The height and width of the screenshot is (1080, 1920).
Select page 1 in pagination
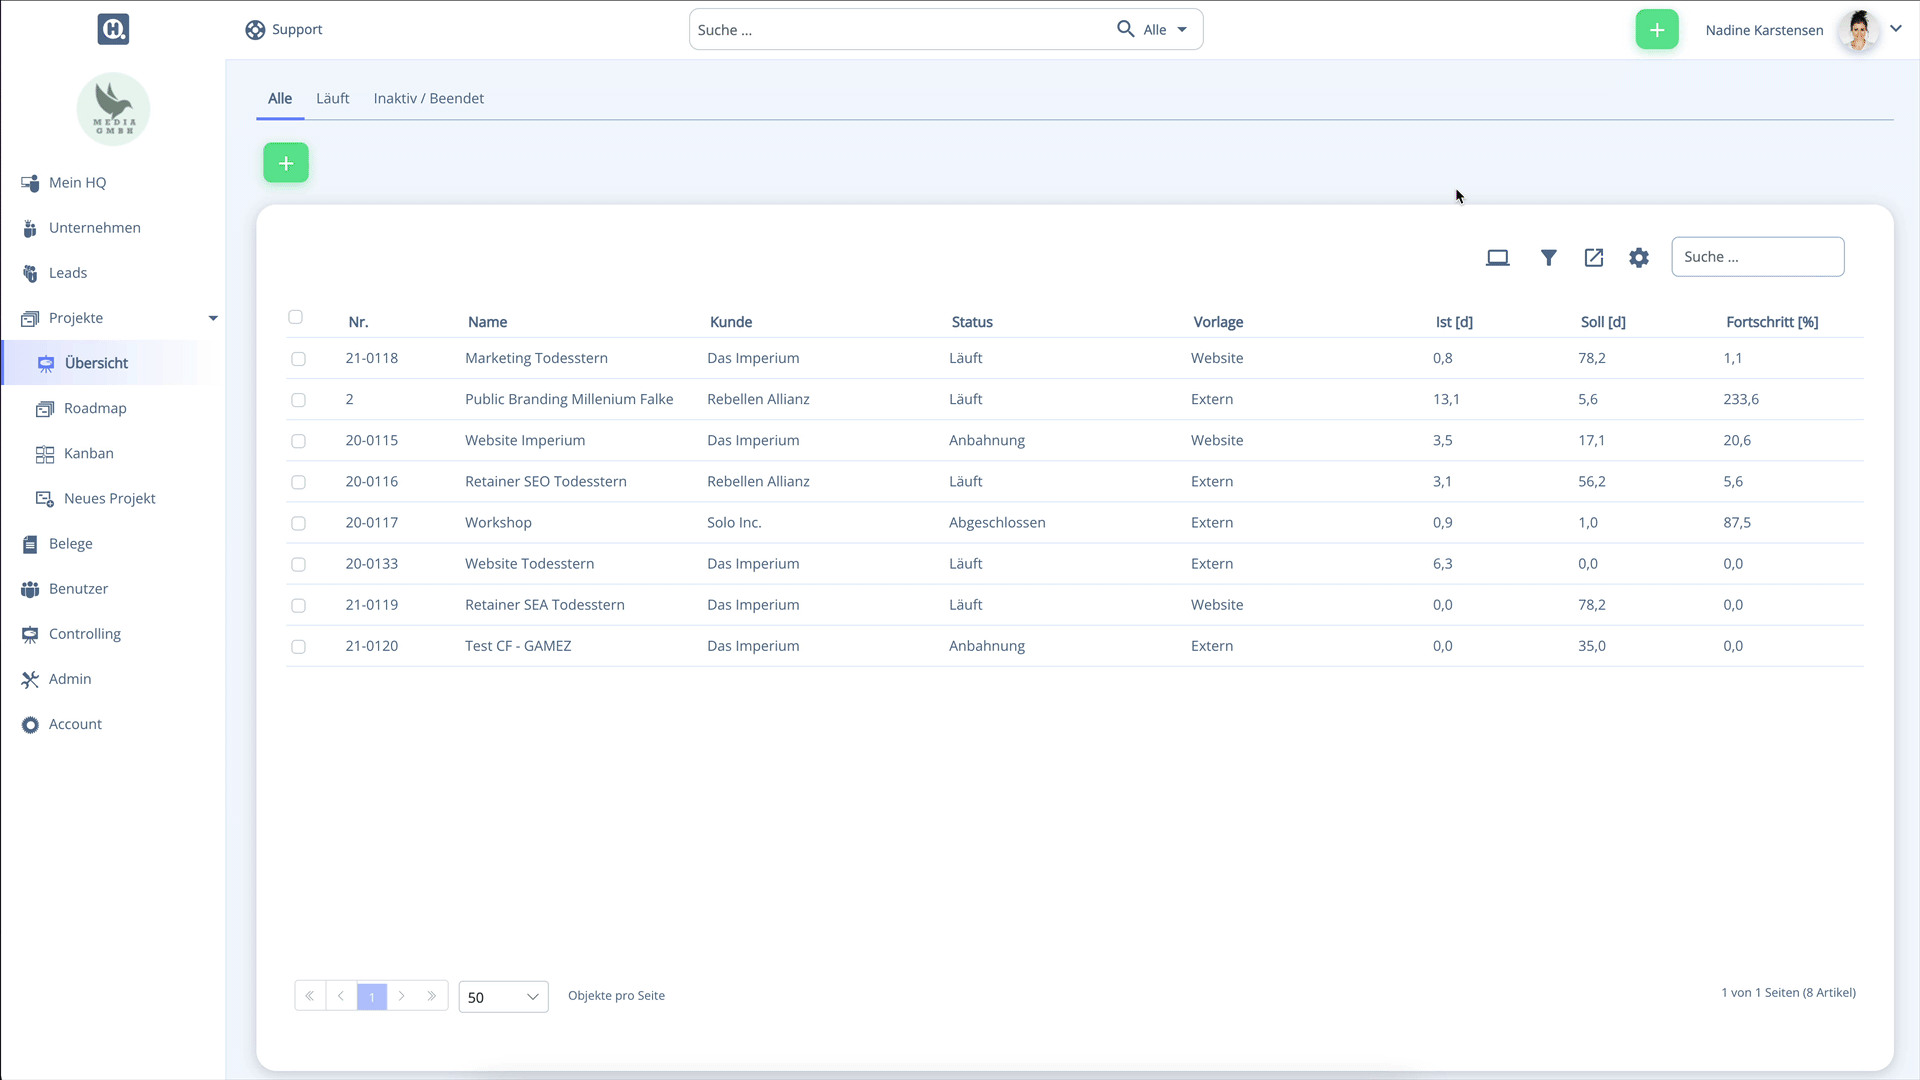click(x=372, y=996)
